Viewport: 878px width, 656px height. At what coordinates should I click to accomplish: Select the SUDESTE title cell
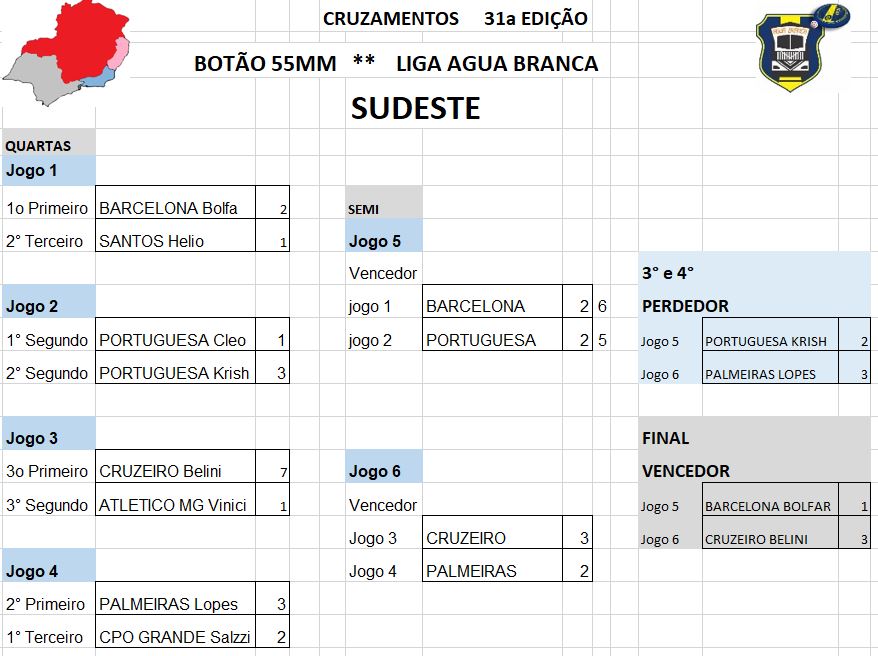click(415, 108)
